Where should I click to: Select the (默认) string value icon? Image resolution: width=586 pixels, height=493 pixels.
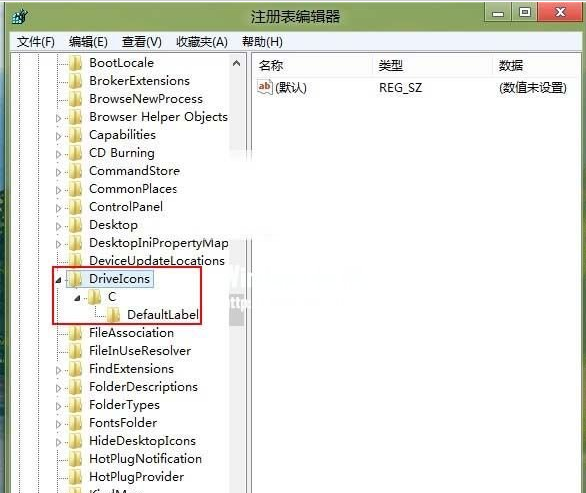pos(265,87)
